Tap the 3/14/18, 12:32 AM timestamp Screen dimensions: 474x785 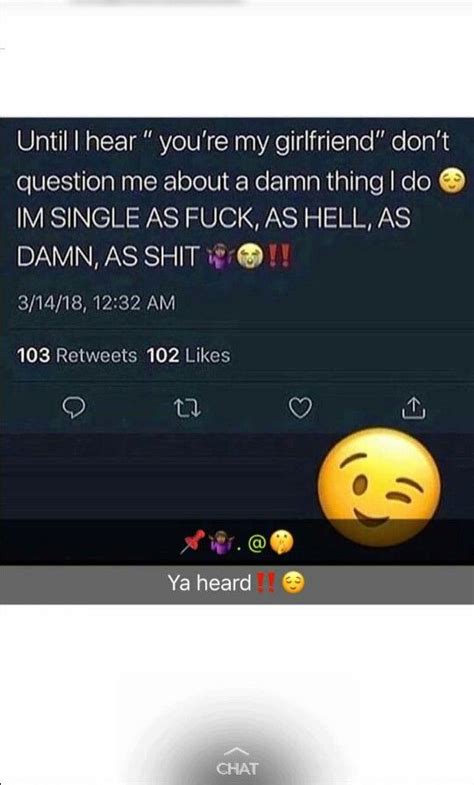click(x=96, y=303)
